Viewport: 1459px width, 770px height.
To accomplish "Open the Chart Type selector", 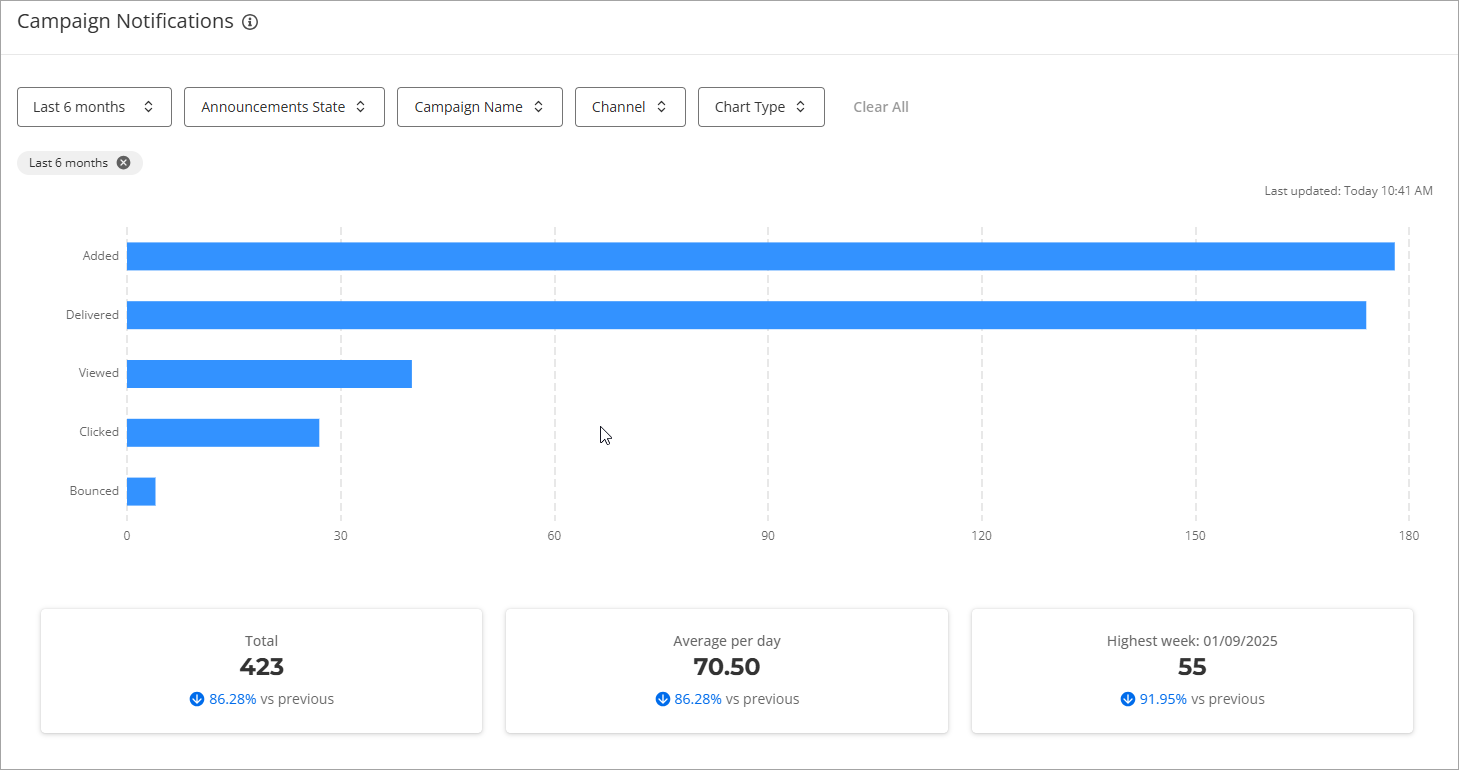I will [760, 107].
